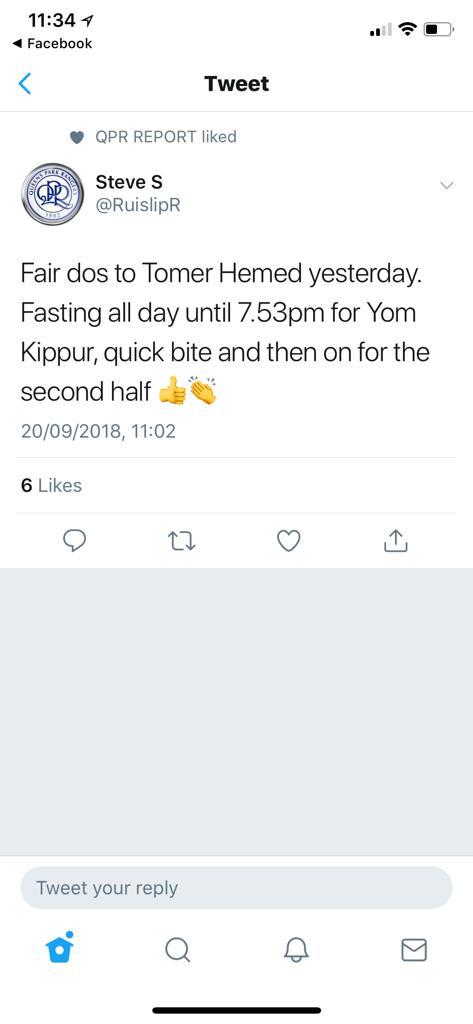Image resolution: width=473 pixels, height=1024 pixels.
Task: Tap the QPR REPORT liked label
Action: click(166, 136)
